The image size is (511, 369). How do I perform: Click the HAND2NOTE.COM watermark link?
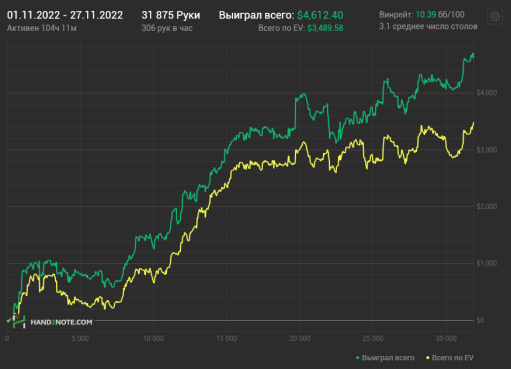61,322
